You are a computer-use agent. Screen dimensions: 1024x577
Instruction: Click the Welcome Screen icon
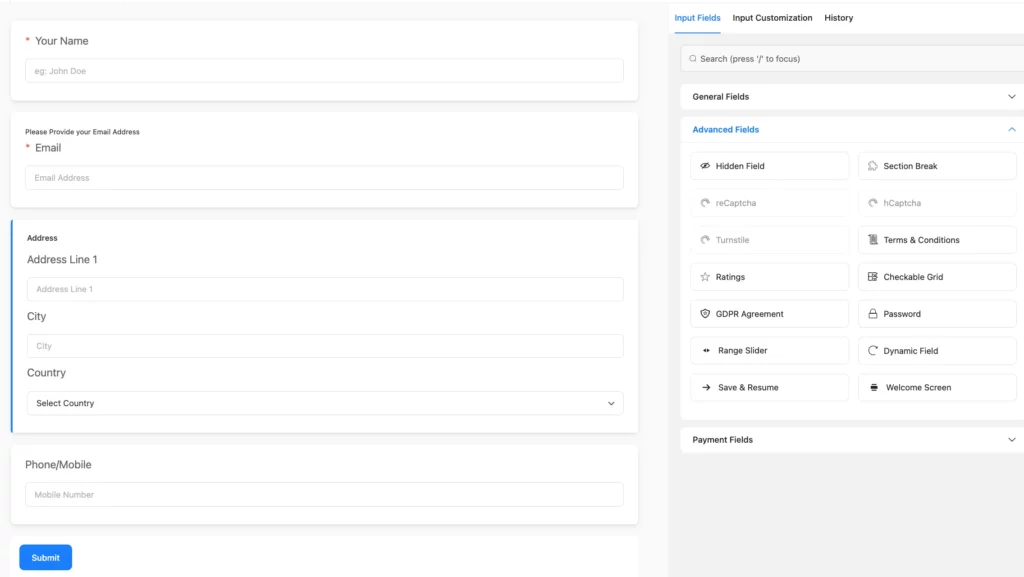click(x=874, y=388)
